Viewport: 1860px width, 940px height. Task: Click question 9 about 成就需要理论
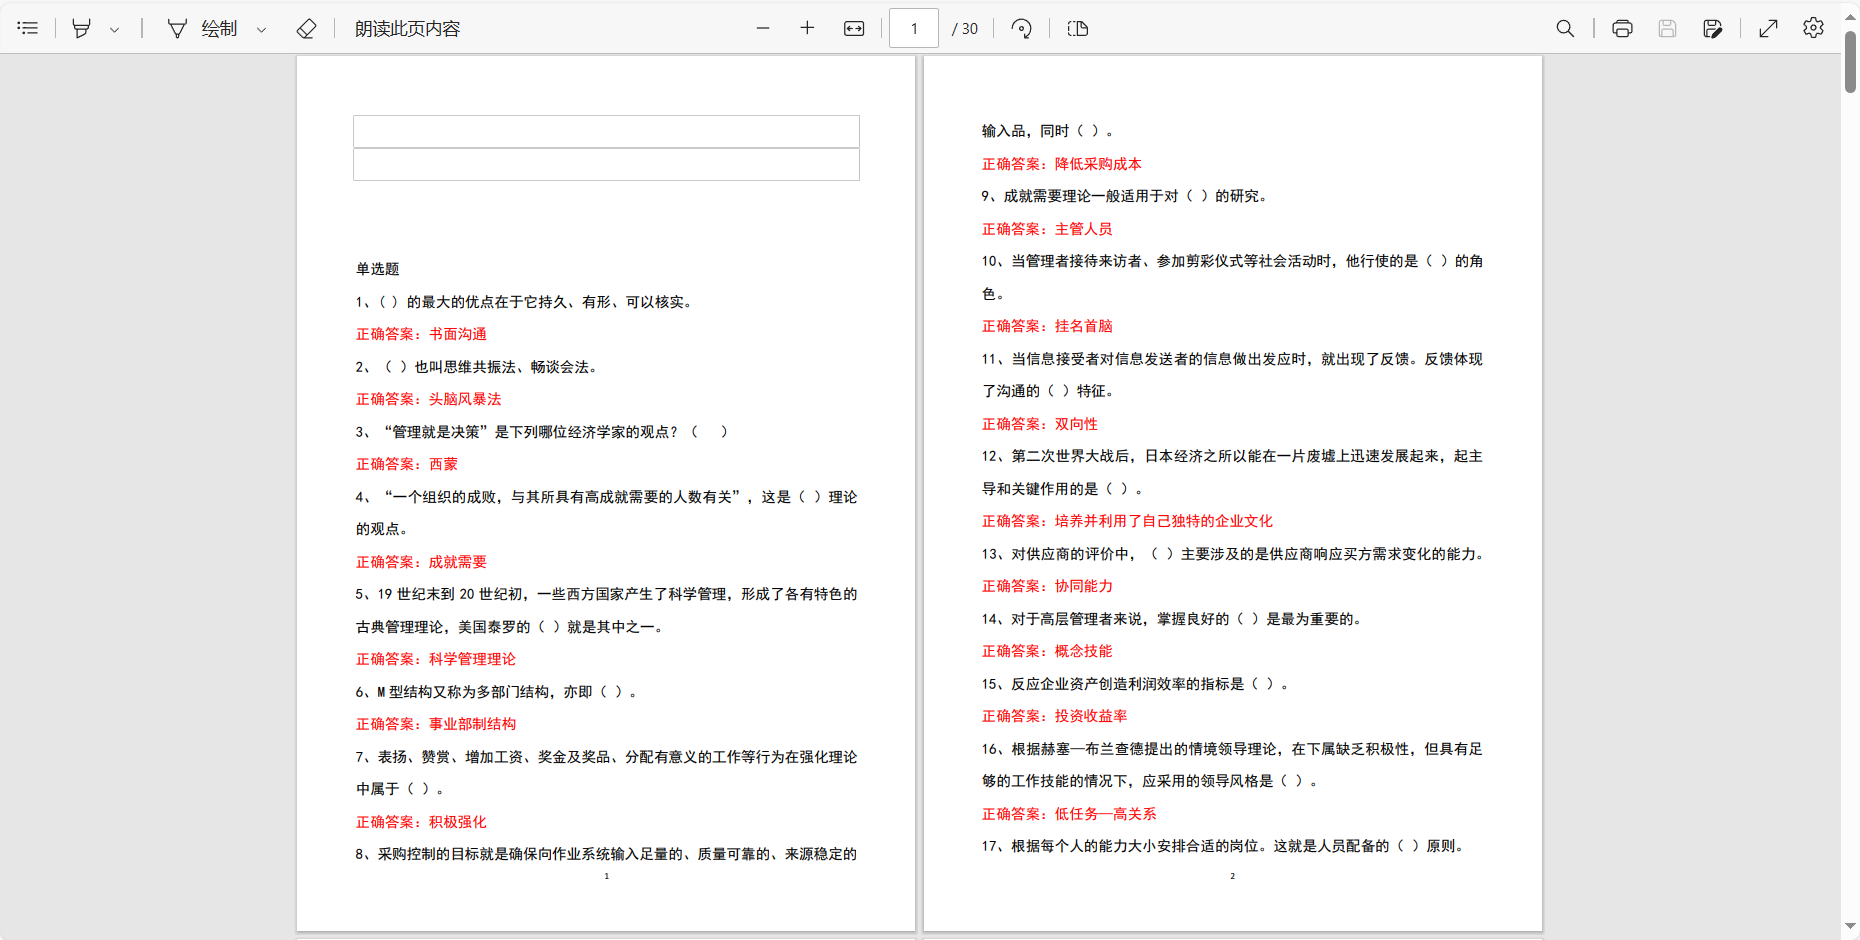tap(1126, 196)
